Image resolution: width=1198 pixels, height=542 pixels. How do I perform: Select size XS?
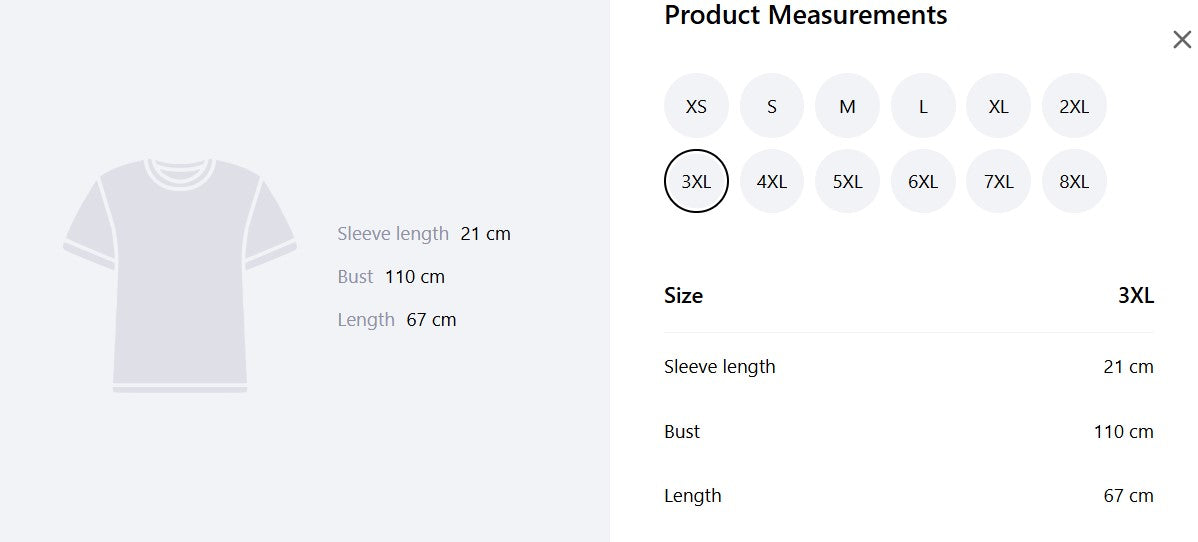tap(696, 106)
